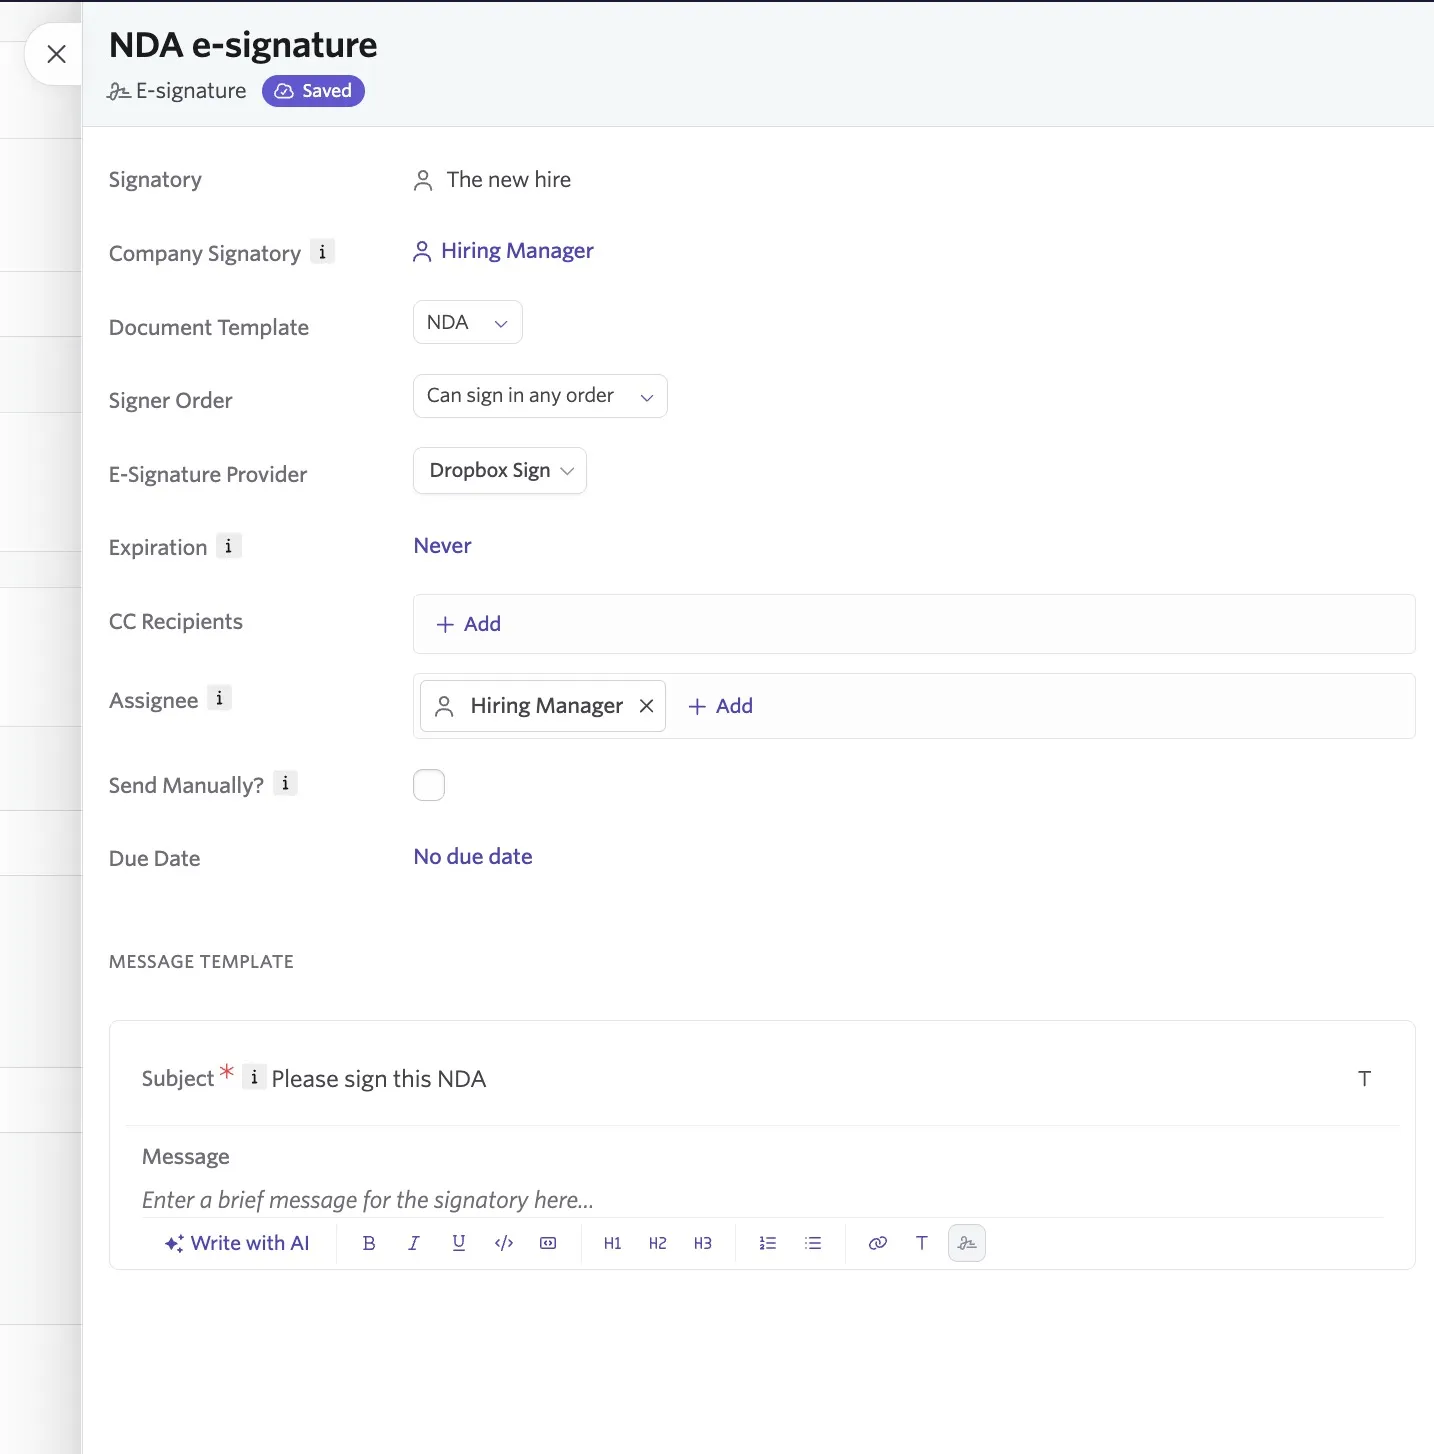1434x1454 pixels.
Task: Insert a bulleted list
Action: pyautogui.click(x=813, y=1243)
